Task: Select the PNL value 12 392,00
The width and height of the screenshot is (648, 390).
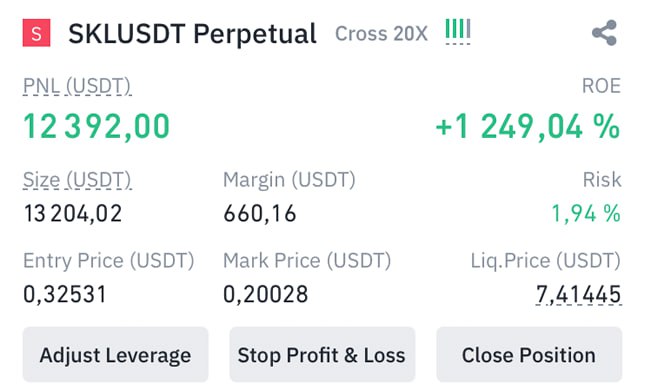Action: pos(96,126)
